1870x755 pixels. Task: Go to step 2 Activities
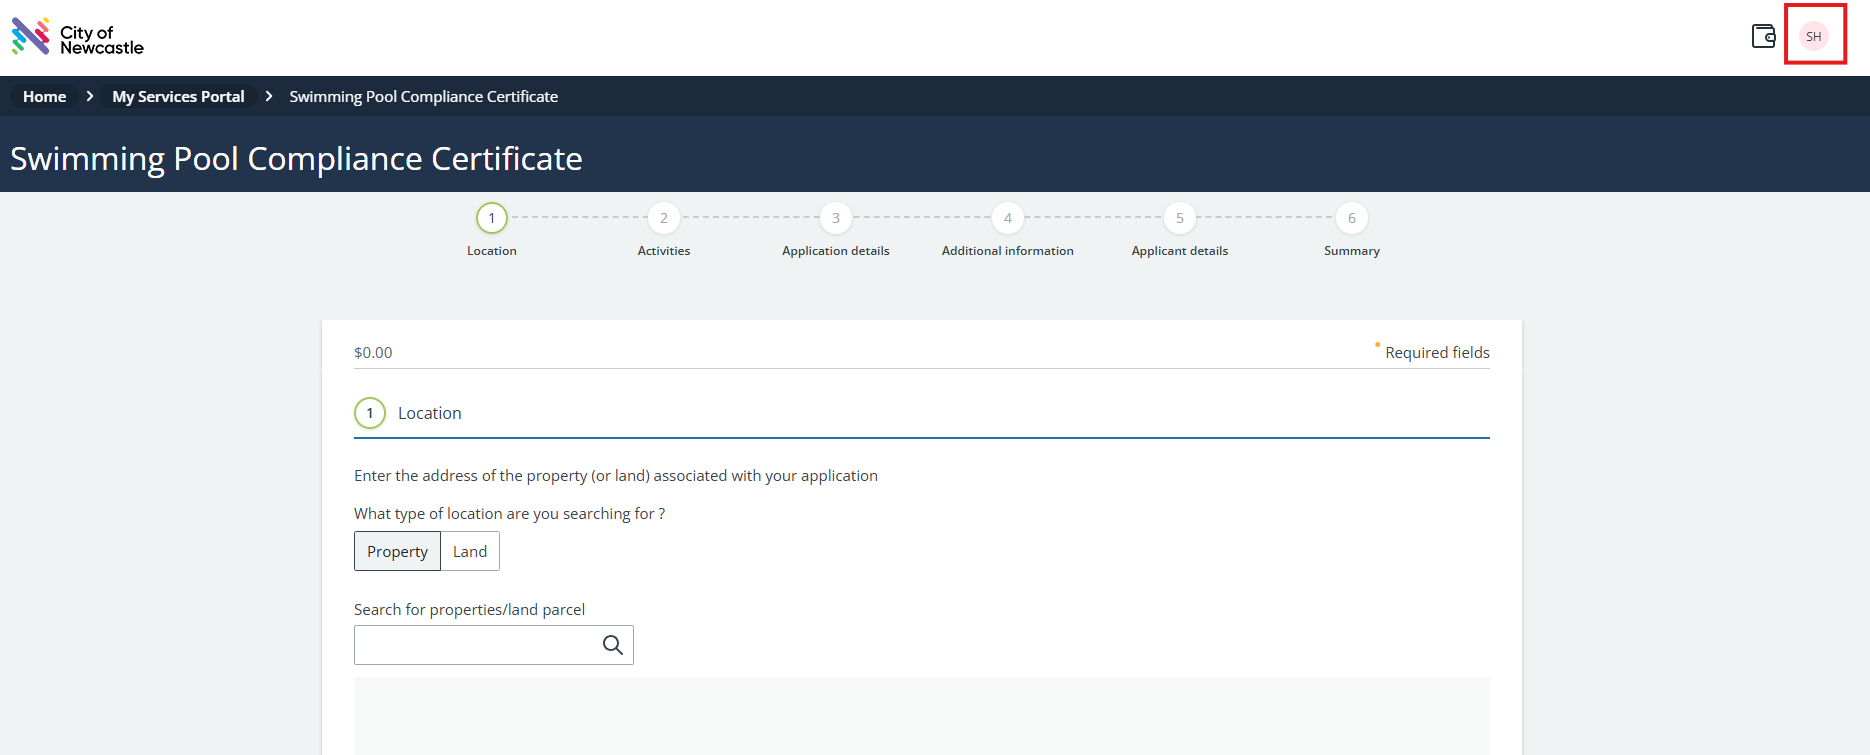663,218
